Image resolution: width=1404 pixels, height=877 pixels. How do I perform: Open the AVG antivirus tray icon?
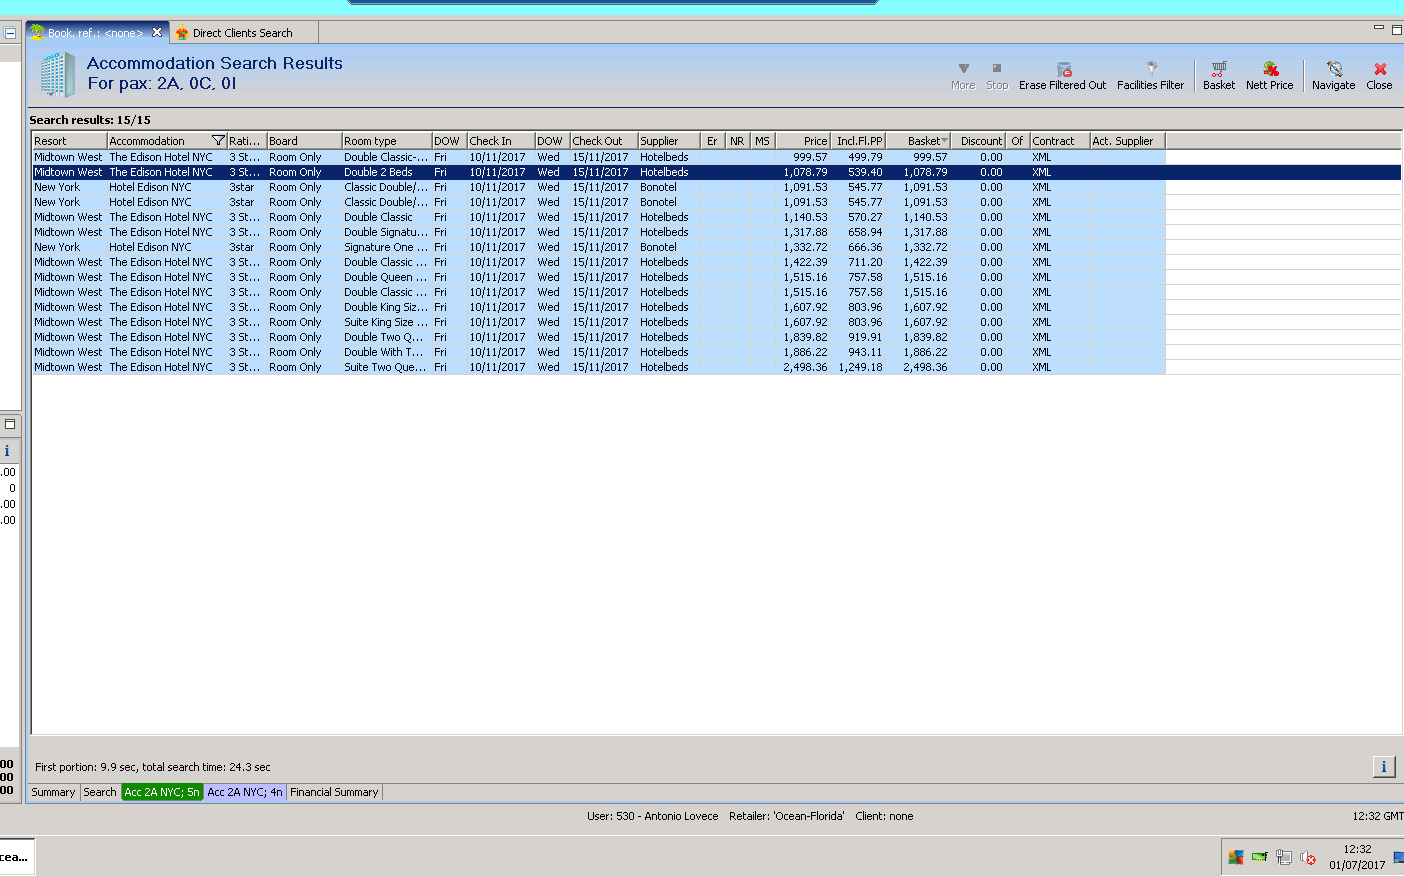1236,857
